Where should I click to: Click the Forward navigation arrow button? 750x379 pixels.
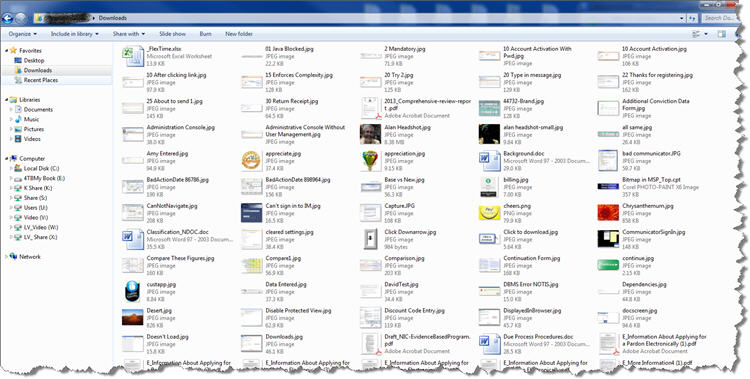point(21,18)
